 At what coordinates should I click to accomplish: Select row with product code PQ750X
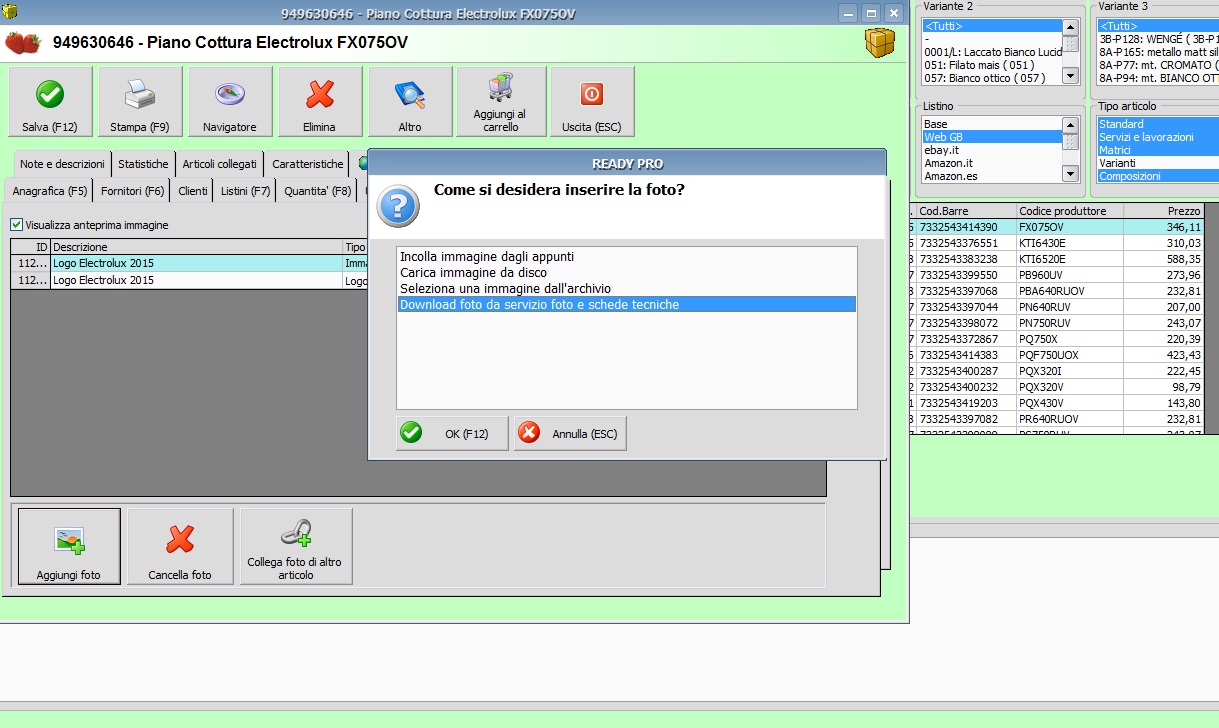tap(1056, 339)
